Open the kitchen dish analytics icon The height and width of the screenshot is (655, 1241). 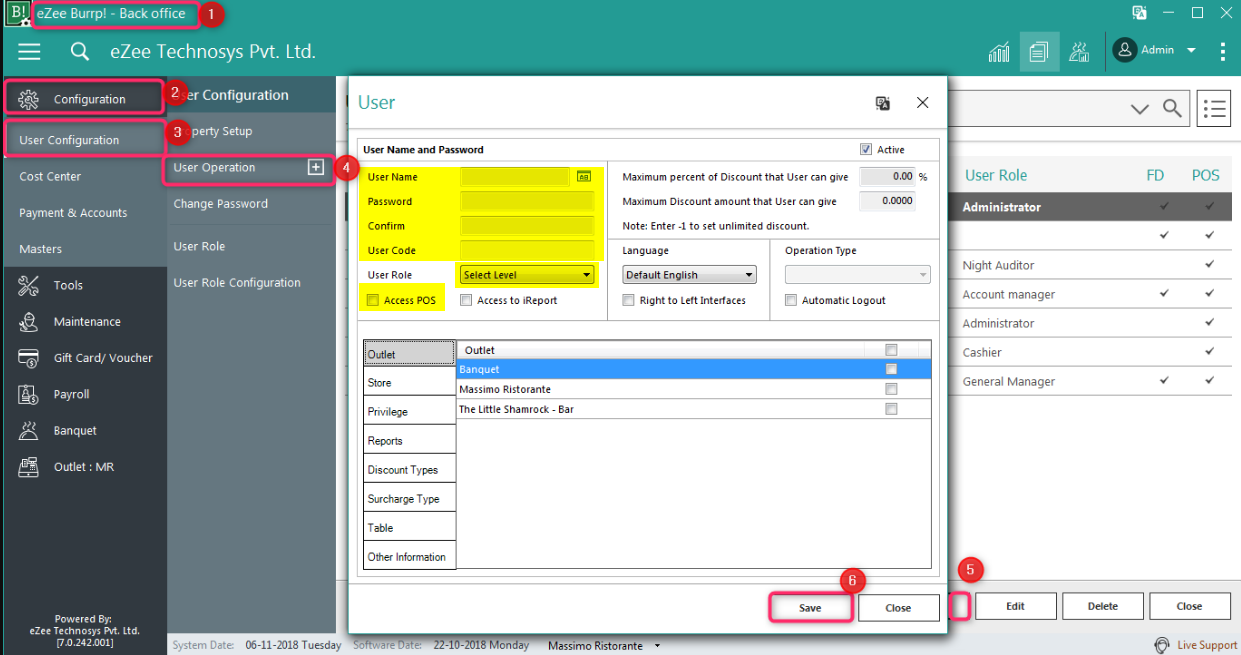tap(1079, 52)
